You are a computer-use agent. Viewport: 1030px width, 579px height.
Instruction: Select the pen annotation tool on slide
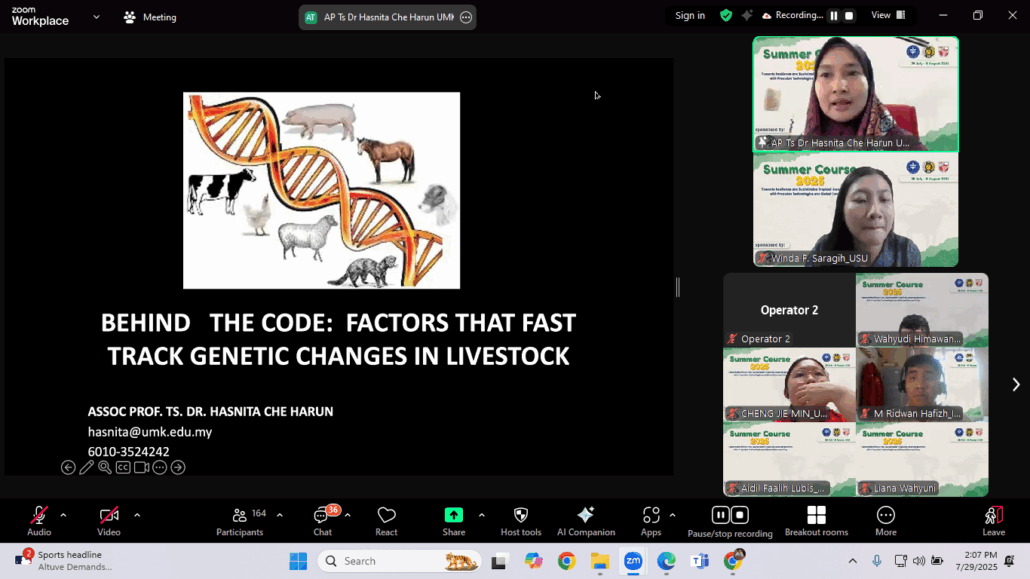click(x=86, y=467)
